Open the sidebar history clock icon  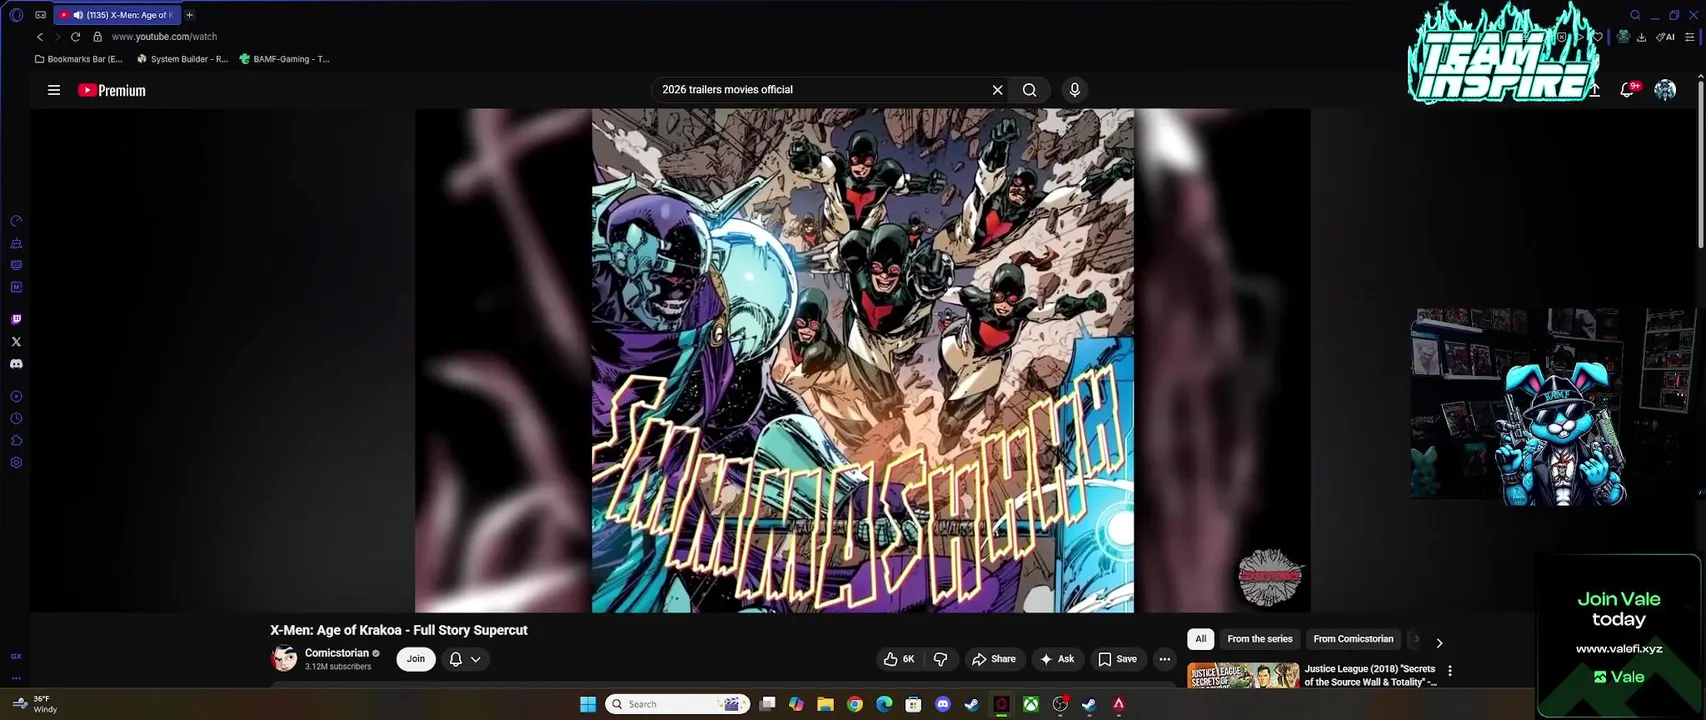[x=16, y=419]
